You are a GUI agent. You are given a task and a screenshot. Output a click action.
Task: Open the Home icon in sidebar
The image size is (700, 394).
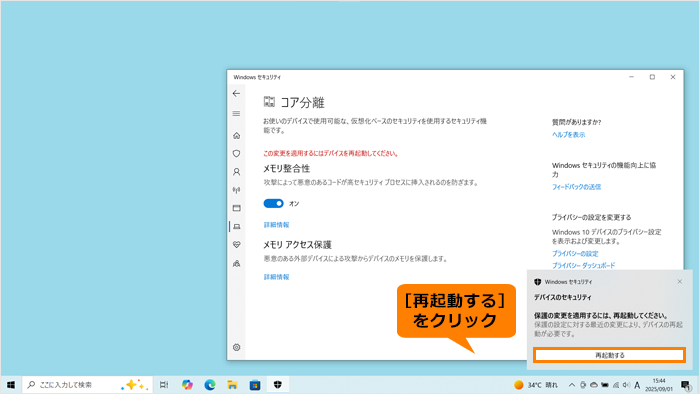pyautogui.click(x=237, y=136)
